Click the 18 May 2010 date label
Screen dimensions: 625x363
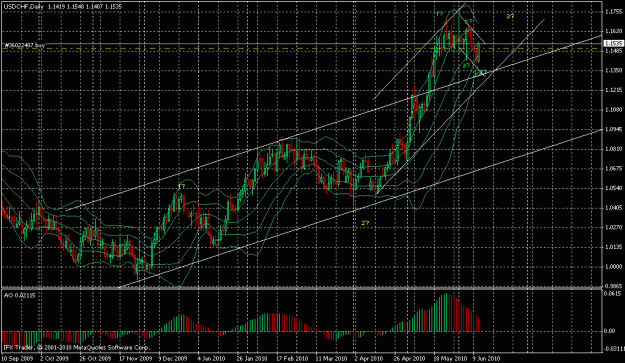click(x=450, y=358)
